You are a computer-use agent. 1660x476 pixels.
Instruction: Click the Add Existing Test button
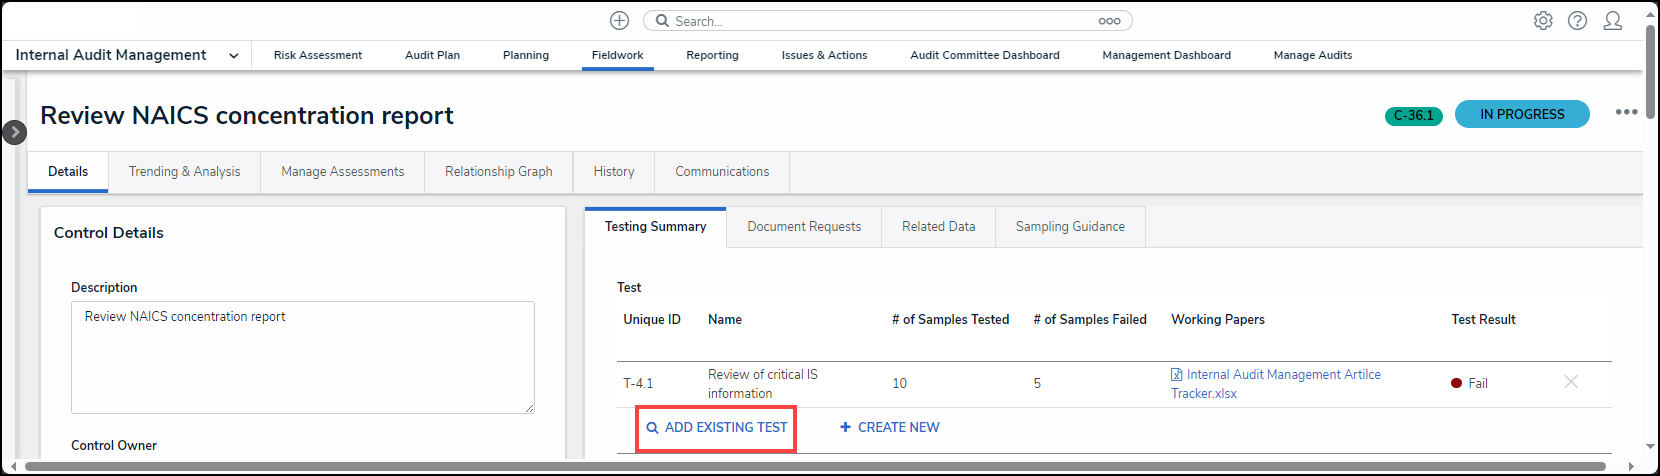click(x=717, y=428)
